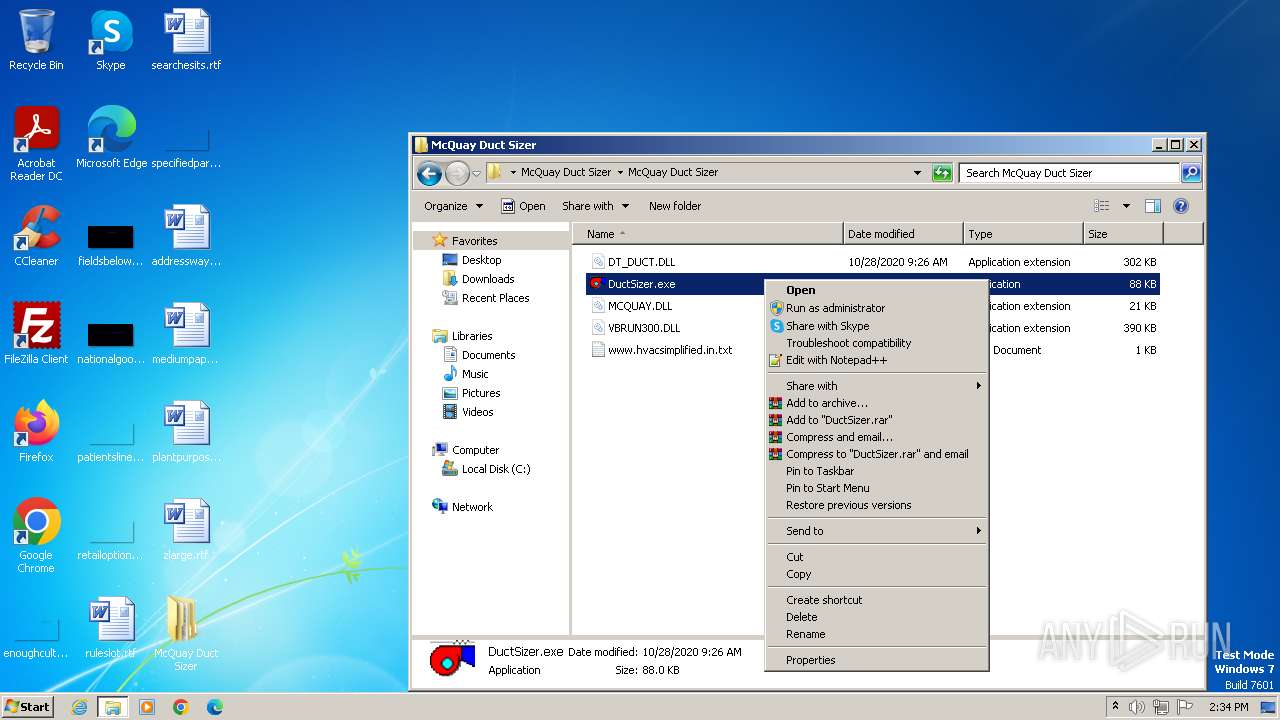Select Add to archive... entry
This screenshot has width=1280, height=720.
tap(877, 403)
